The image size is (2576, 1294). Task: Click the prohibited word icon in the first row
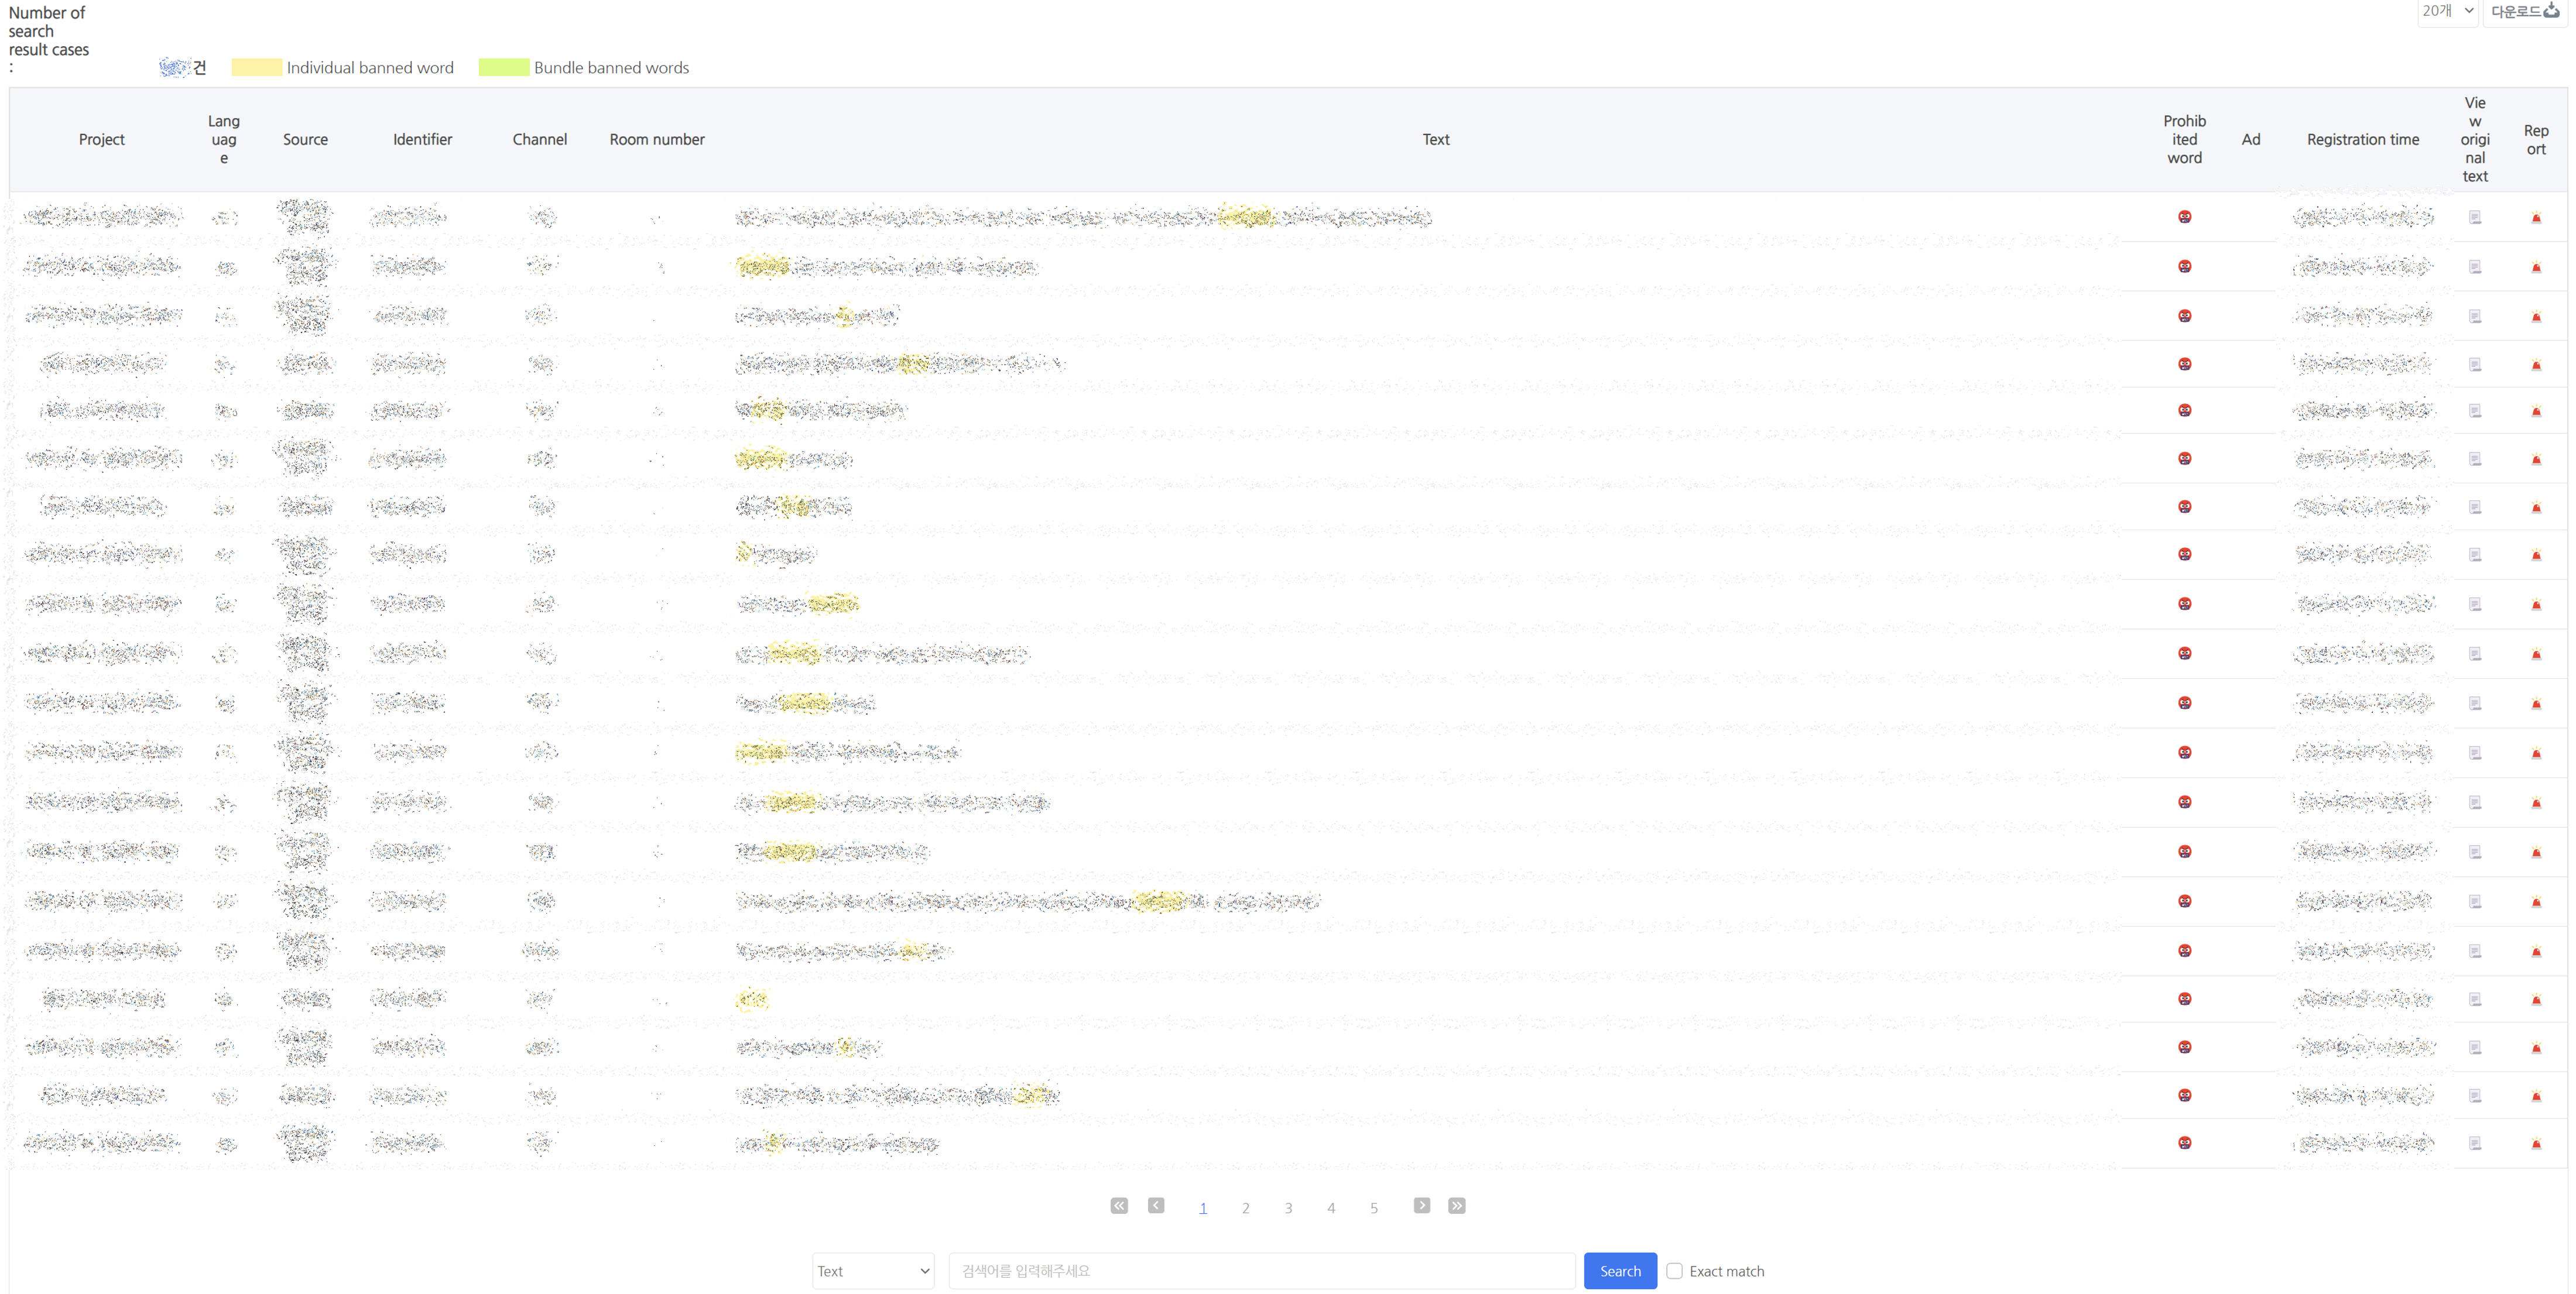2185,217
